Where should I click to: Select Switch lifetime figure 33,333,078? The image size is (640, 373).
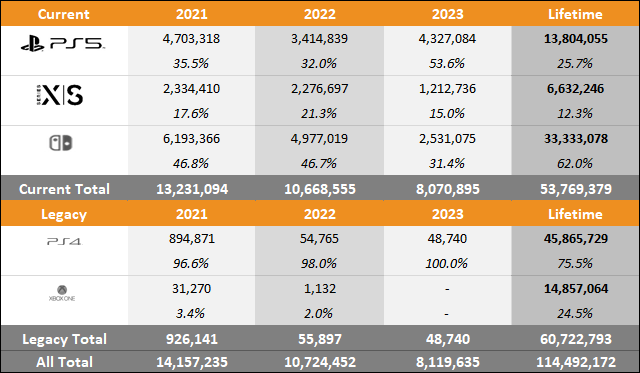coord(576,138)
